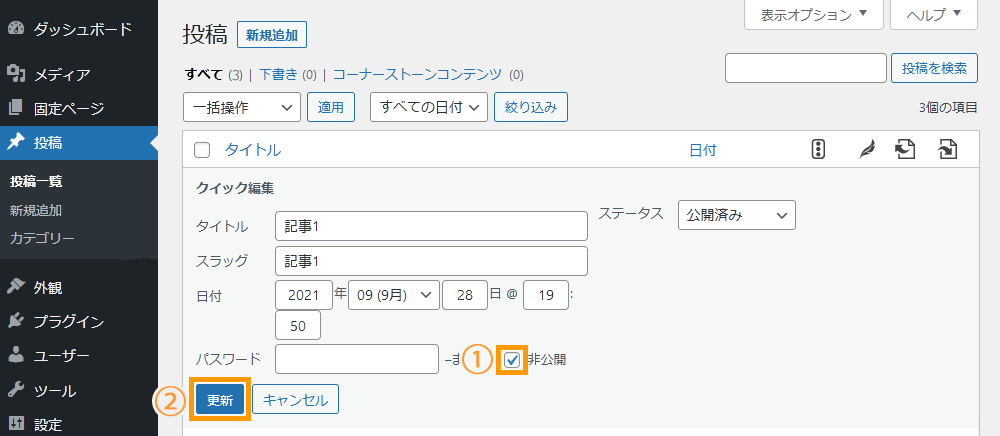Viewport: 1000px width, 436px height.
Task: Open 固定ページ menu item
Action: [x=69, y=108]
